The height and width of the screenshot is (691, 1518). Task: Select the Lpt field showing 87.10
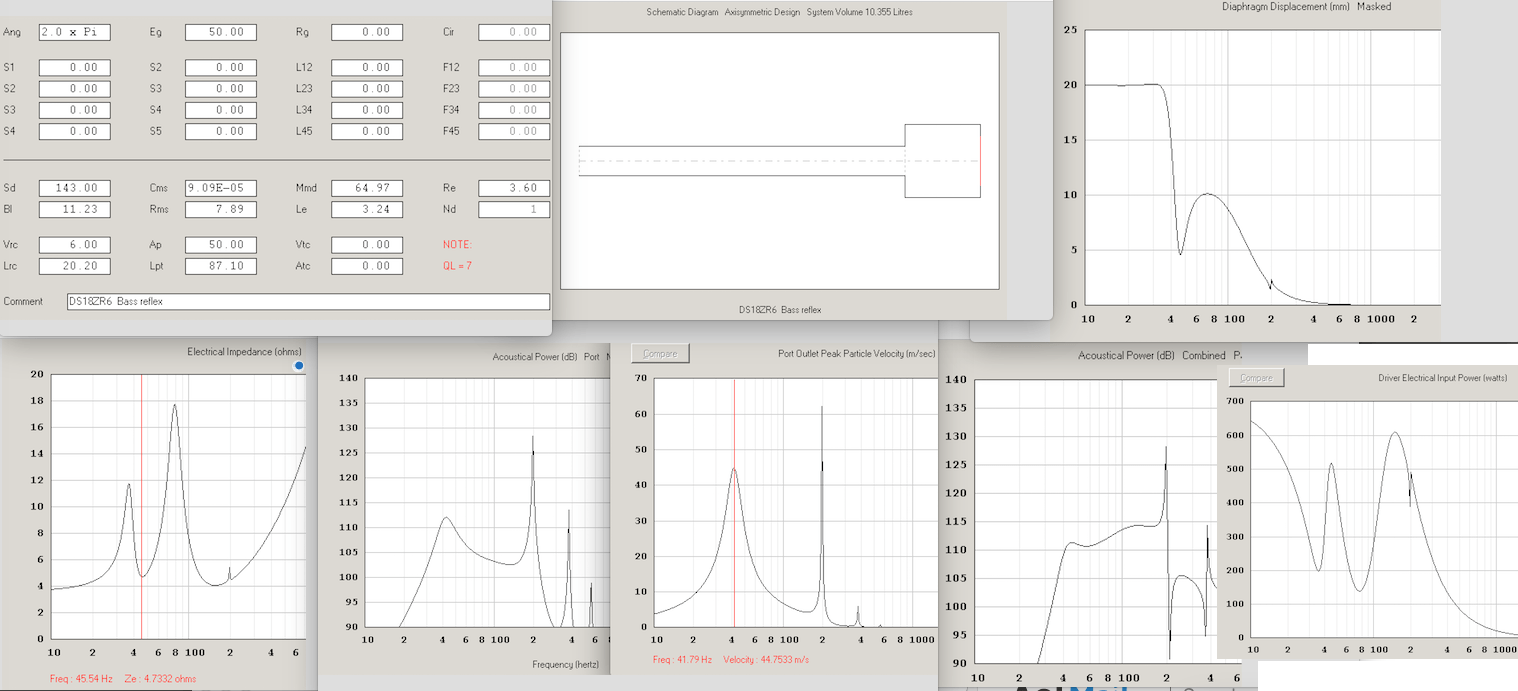221,267
